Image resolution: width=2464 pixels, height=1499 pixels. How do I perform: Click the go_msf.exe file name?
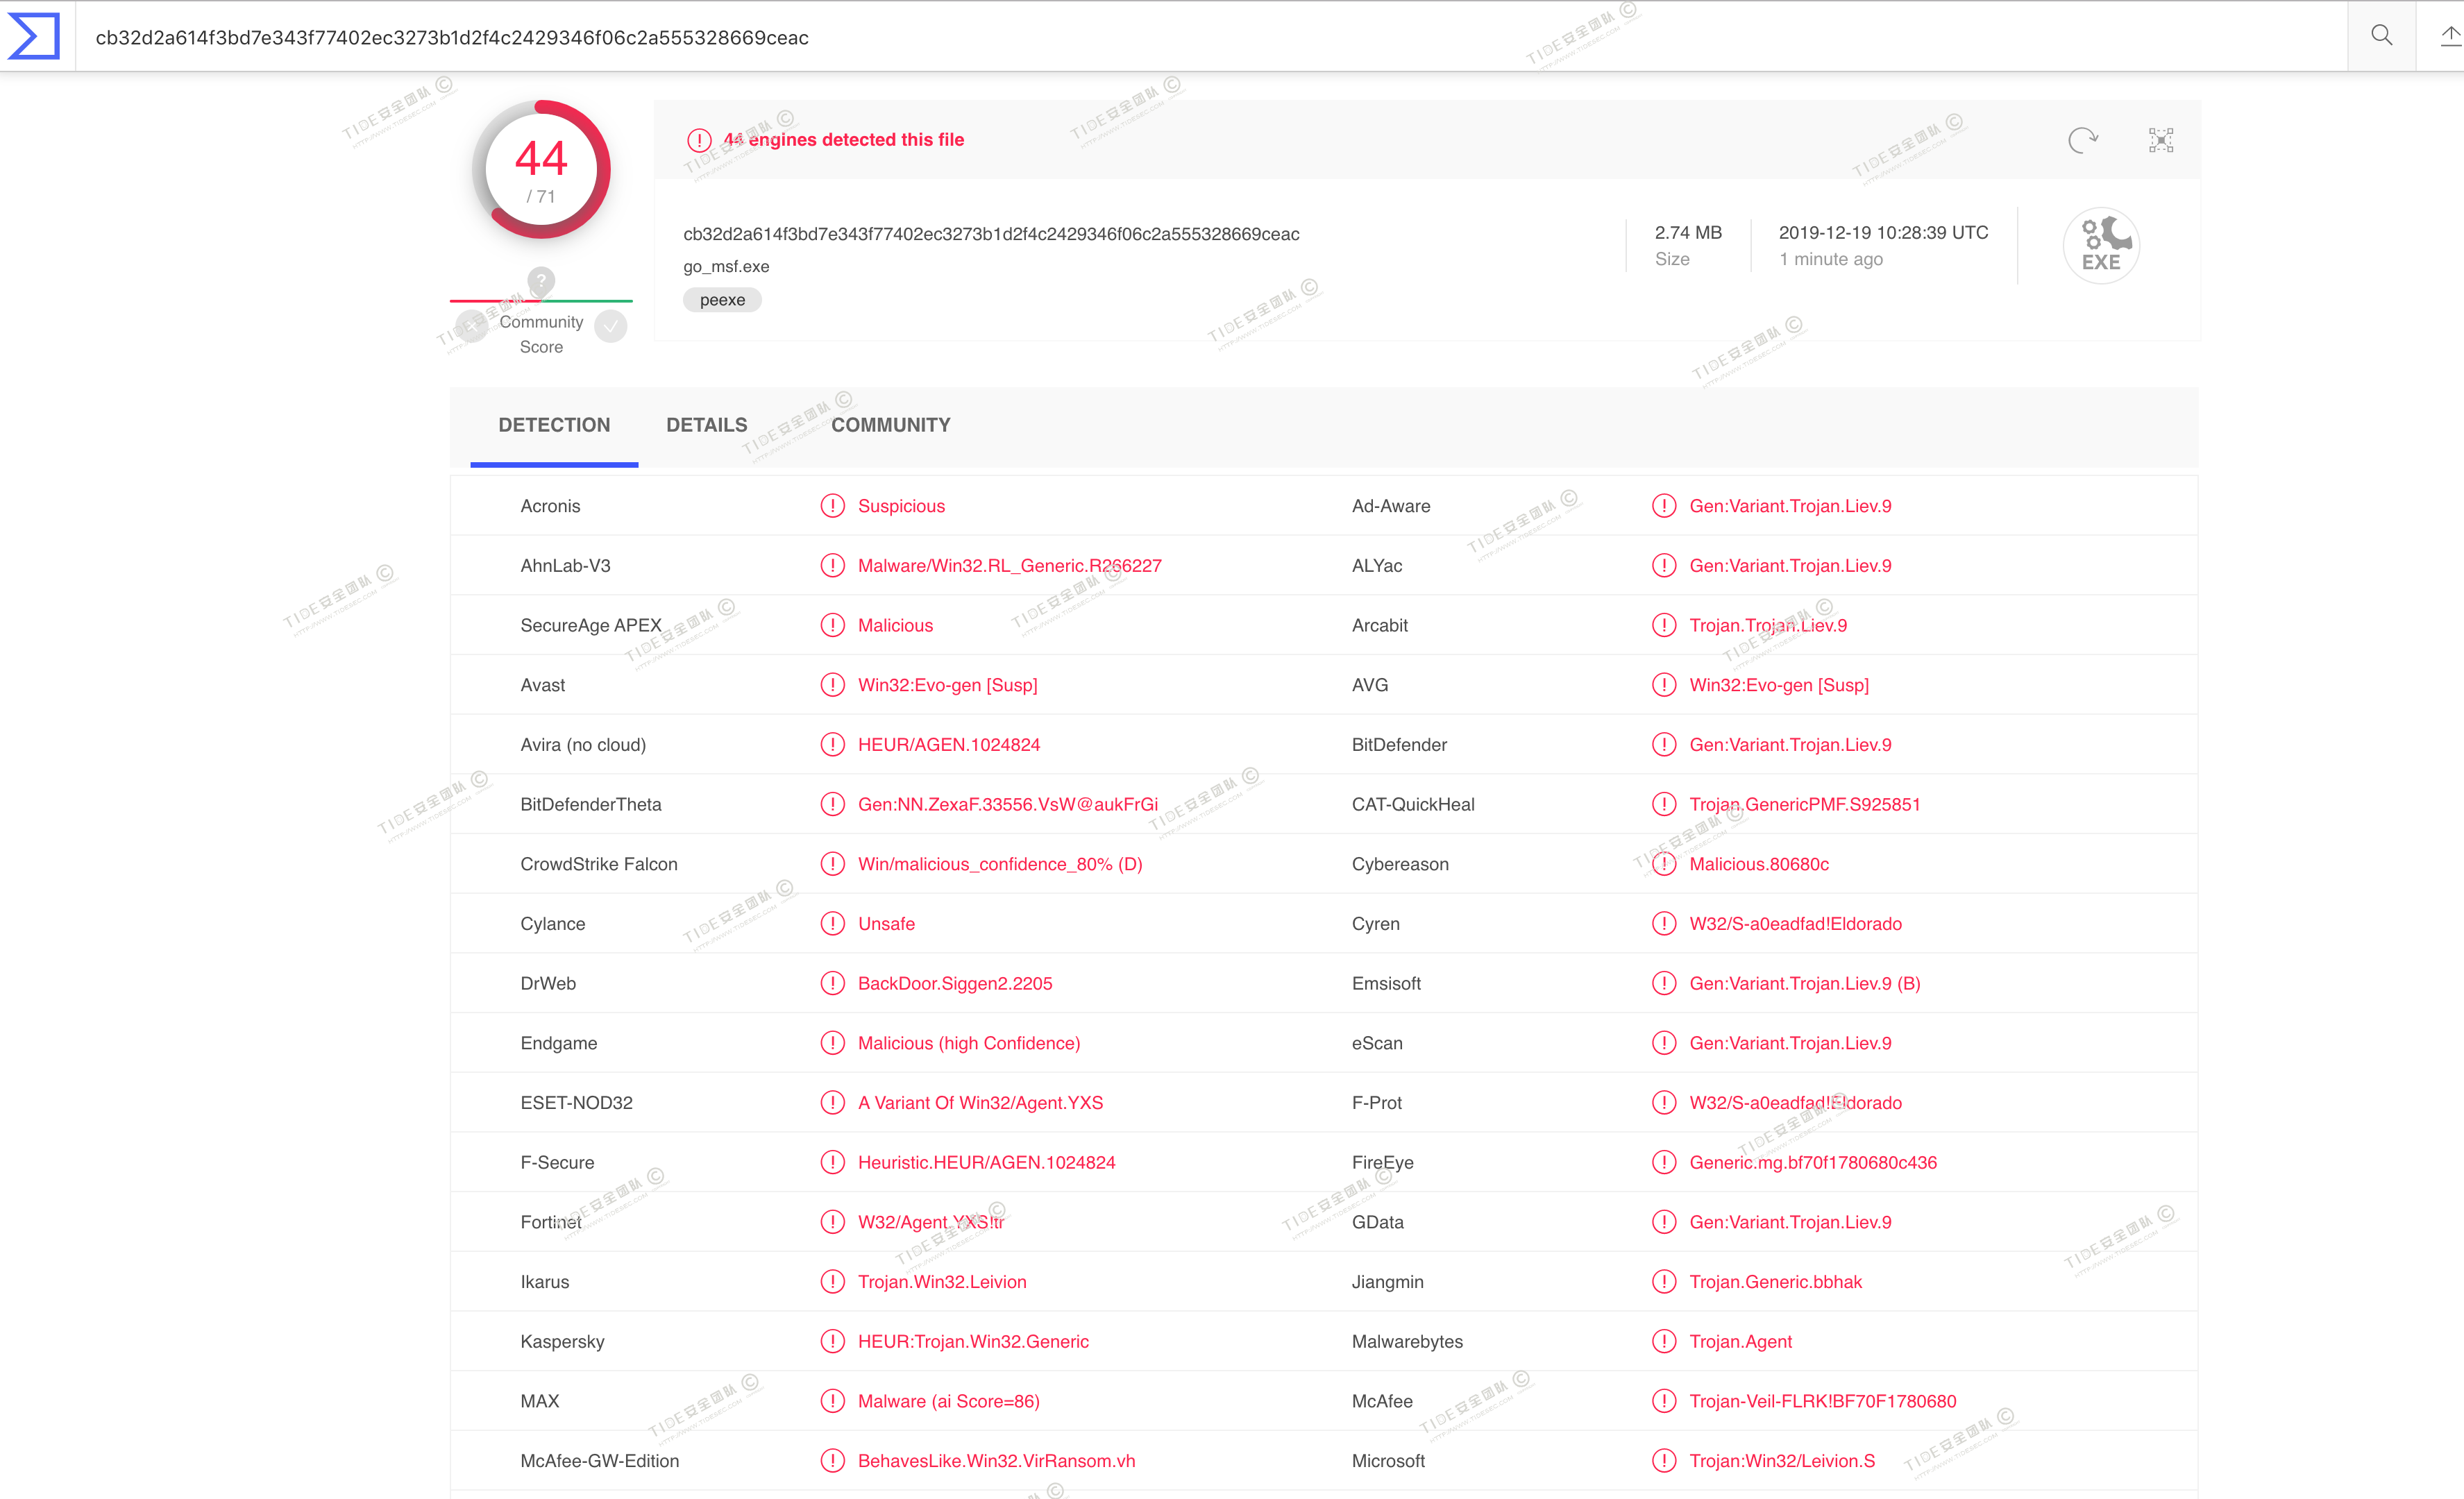(726, 266)
